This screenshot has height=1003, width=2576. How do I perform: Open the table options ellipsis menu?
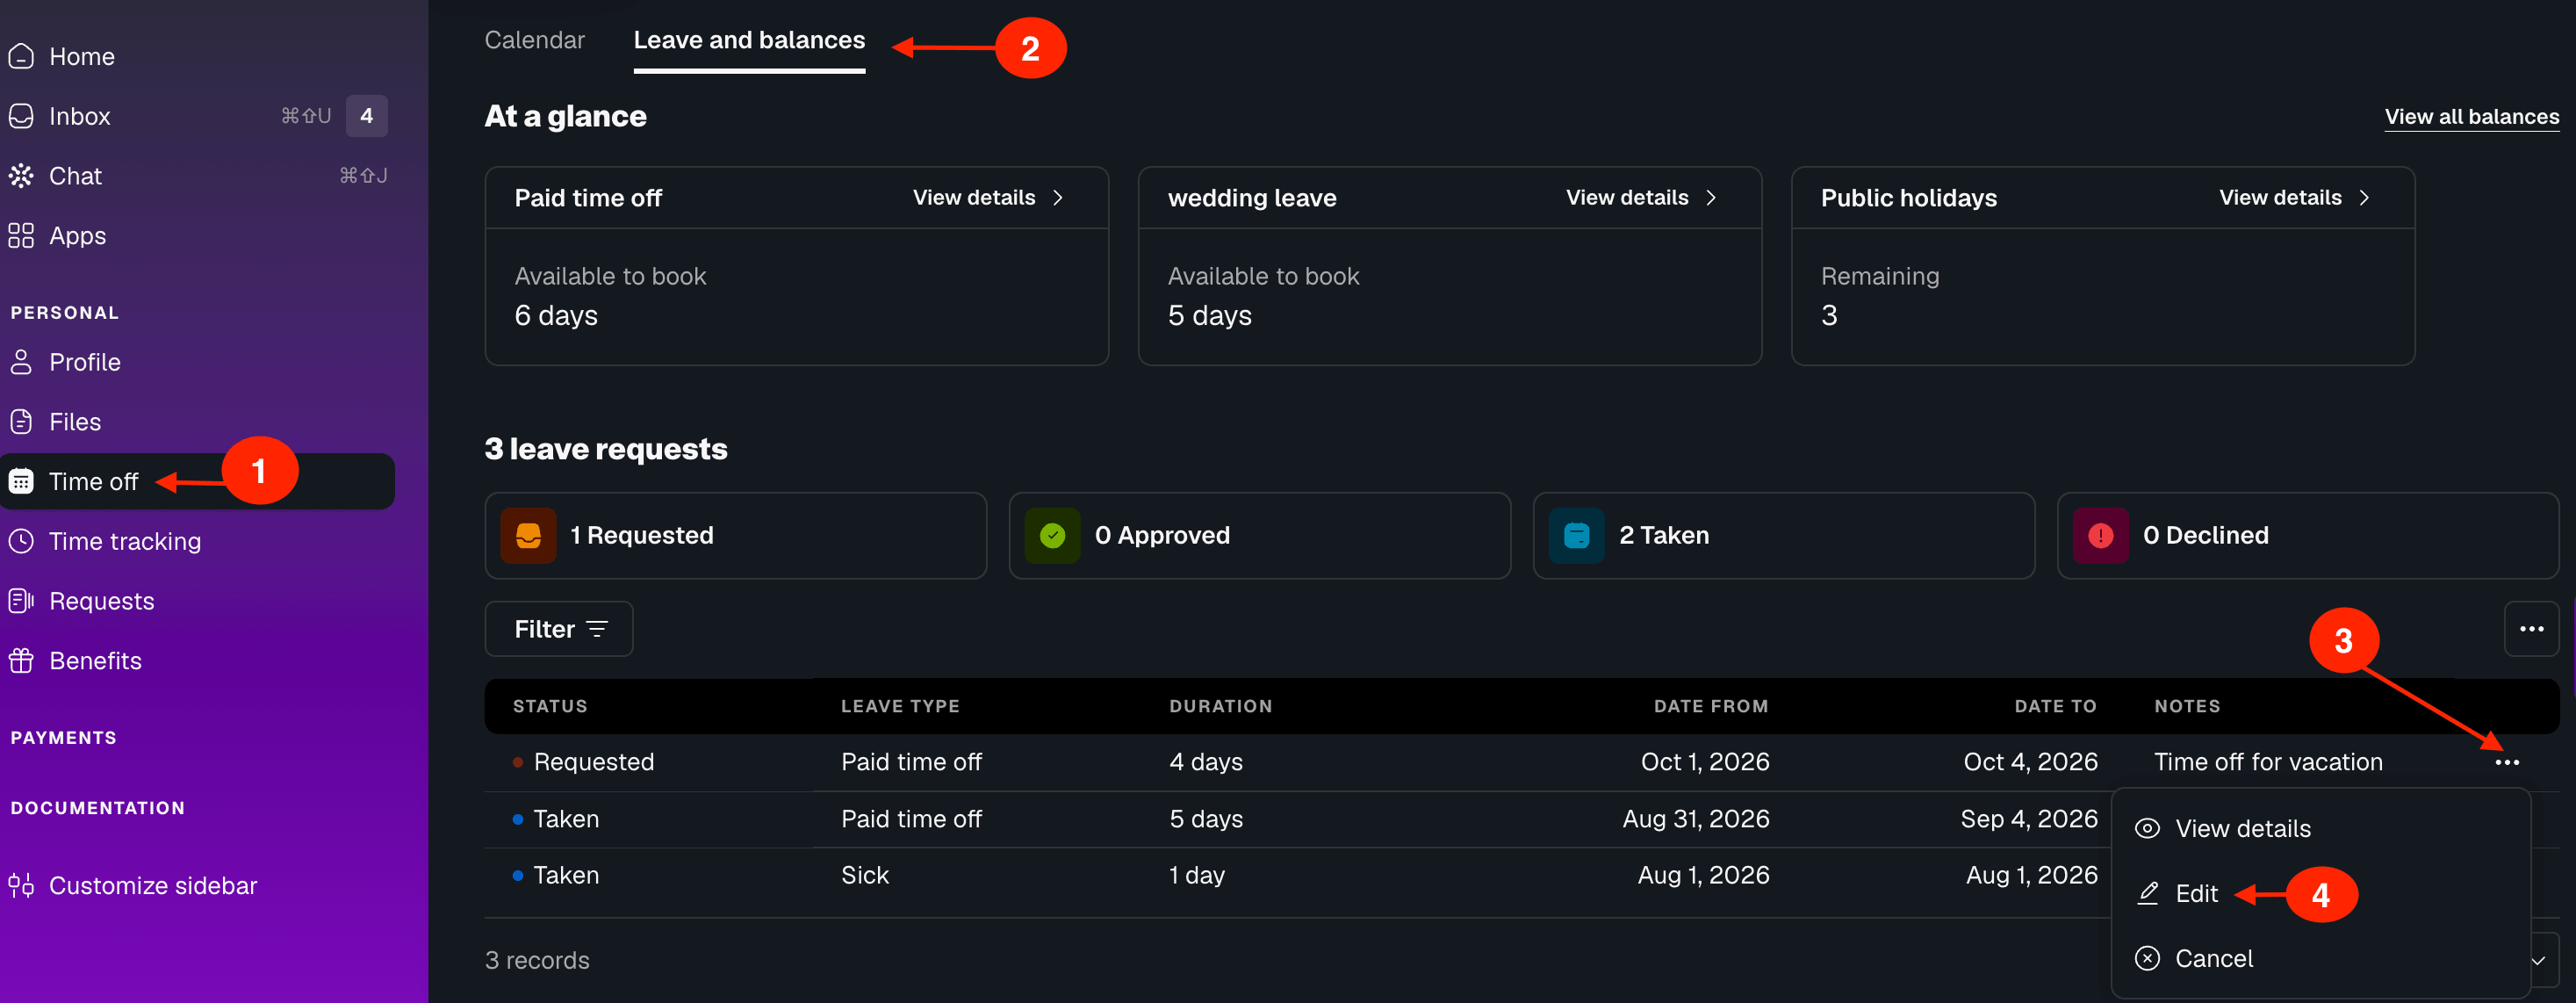click(2531, 629)
